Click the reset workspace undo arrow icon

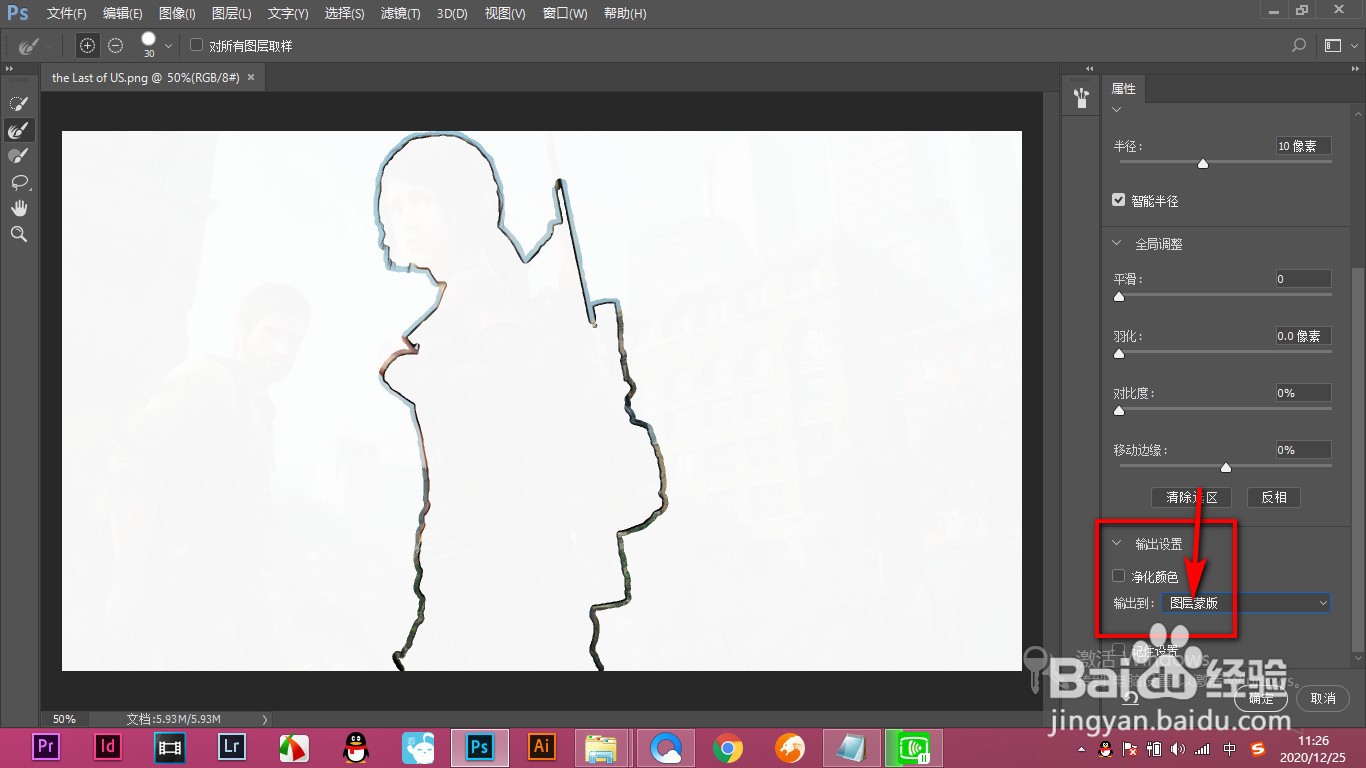click(1130, 697)
